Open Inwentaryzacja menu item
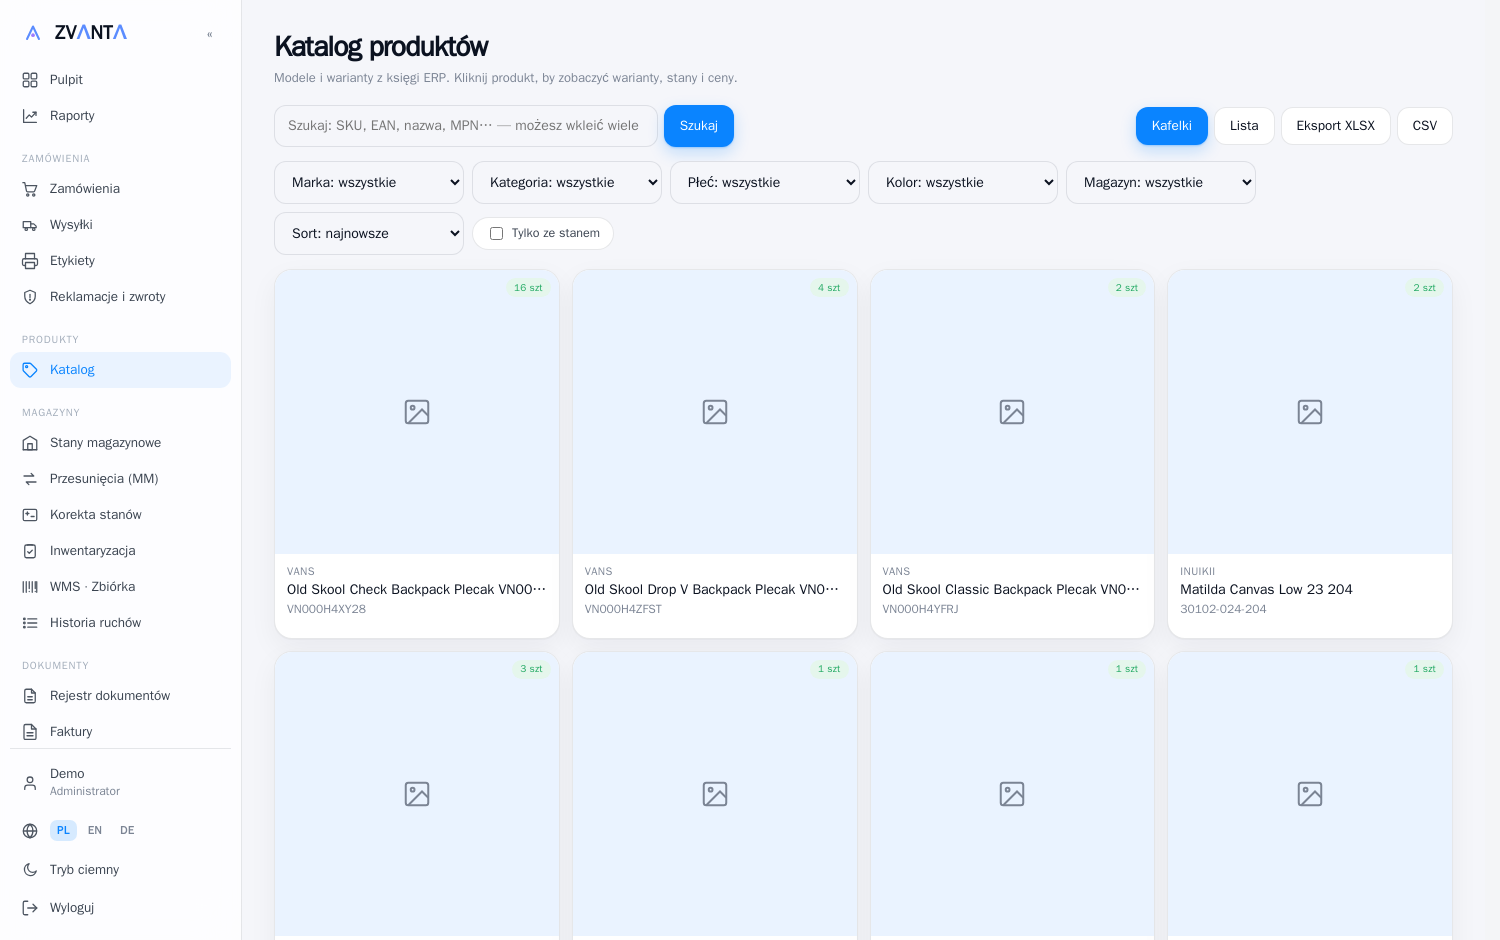The width and height of the screenshot is (1500, 940). [x=120, y=551]
